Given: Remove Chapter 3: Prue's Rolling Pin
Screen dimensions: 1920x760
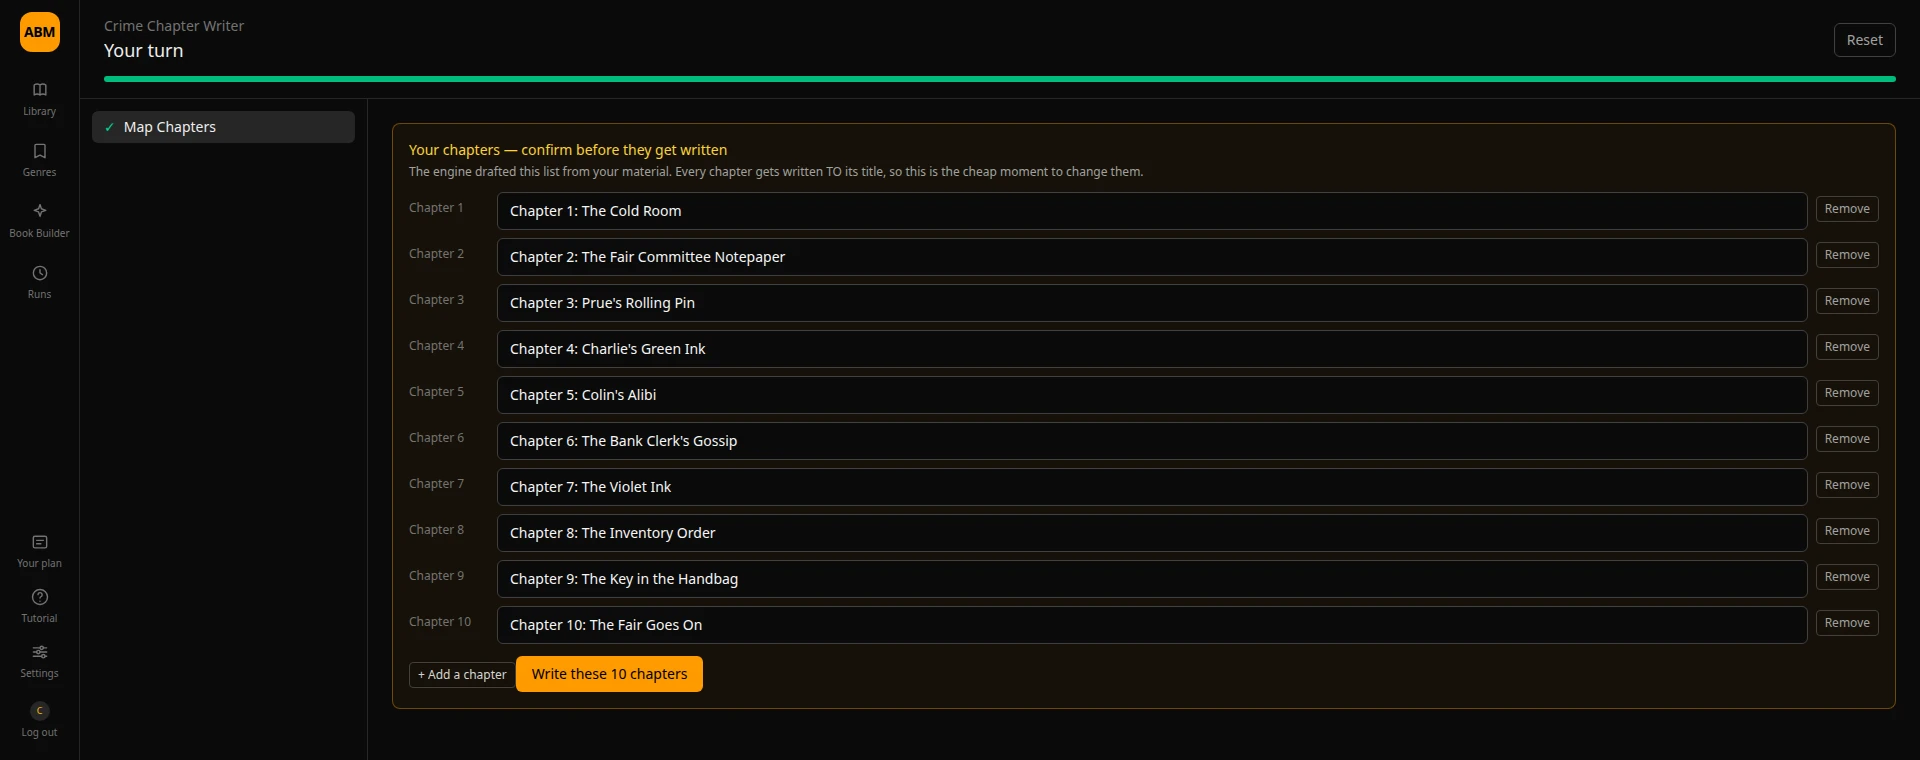Looking at the screenshot, I should [x=1847, y=301].
